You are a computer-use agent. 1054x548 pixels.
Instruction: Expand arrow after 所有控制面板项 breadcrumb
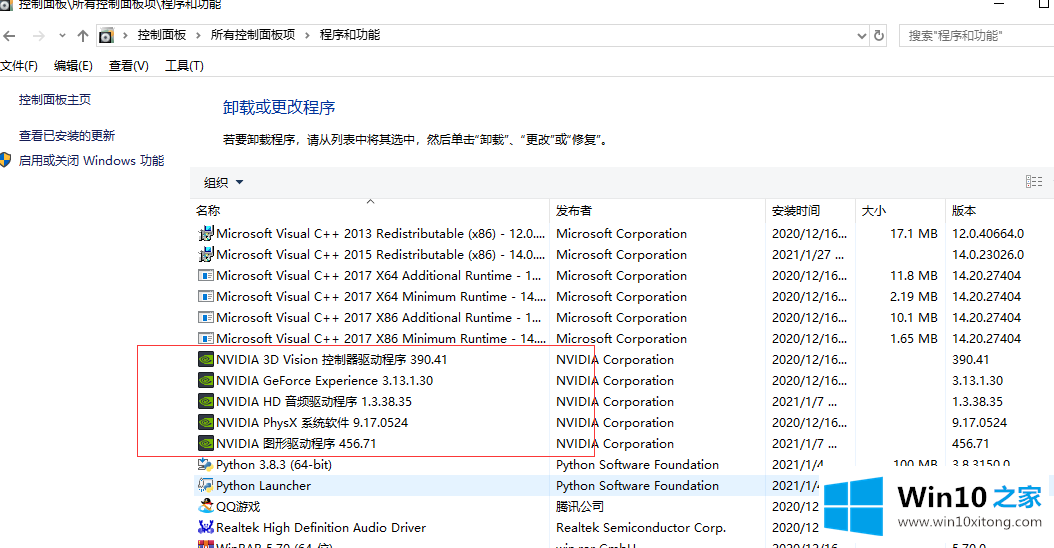pyautogui.click(x=307, y=36)
